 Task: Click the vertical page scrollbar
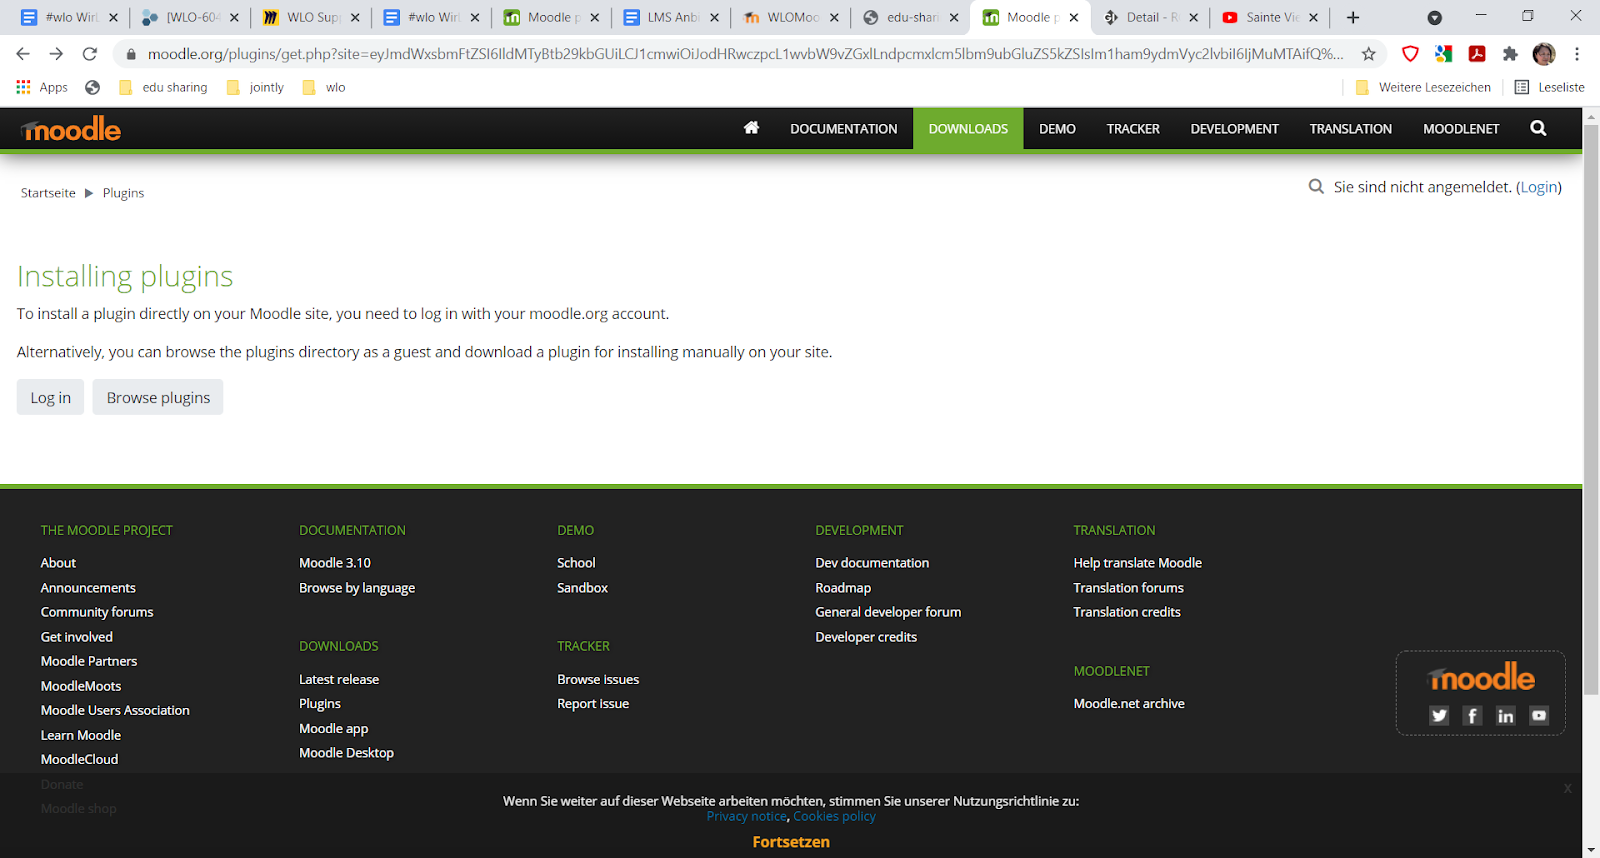tap(1591, 410)
